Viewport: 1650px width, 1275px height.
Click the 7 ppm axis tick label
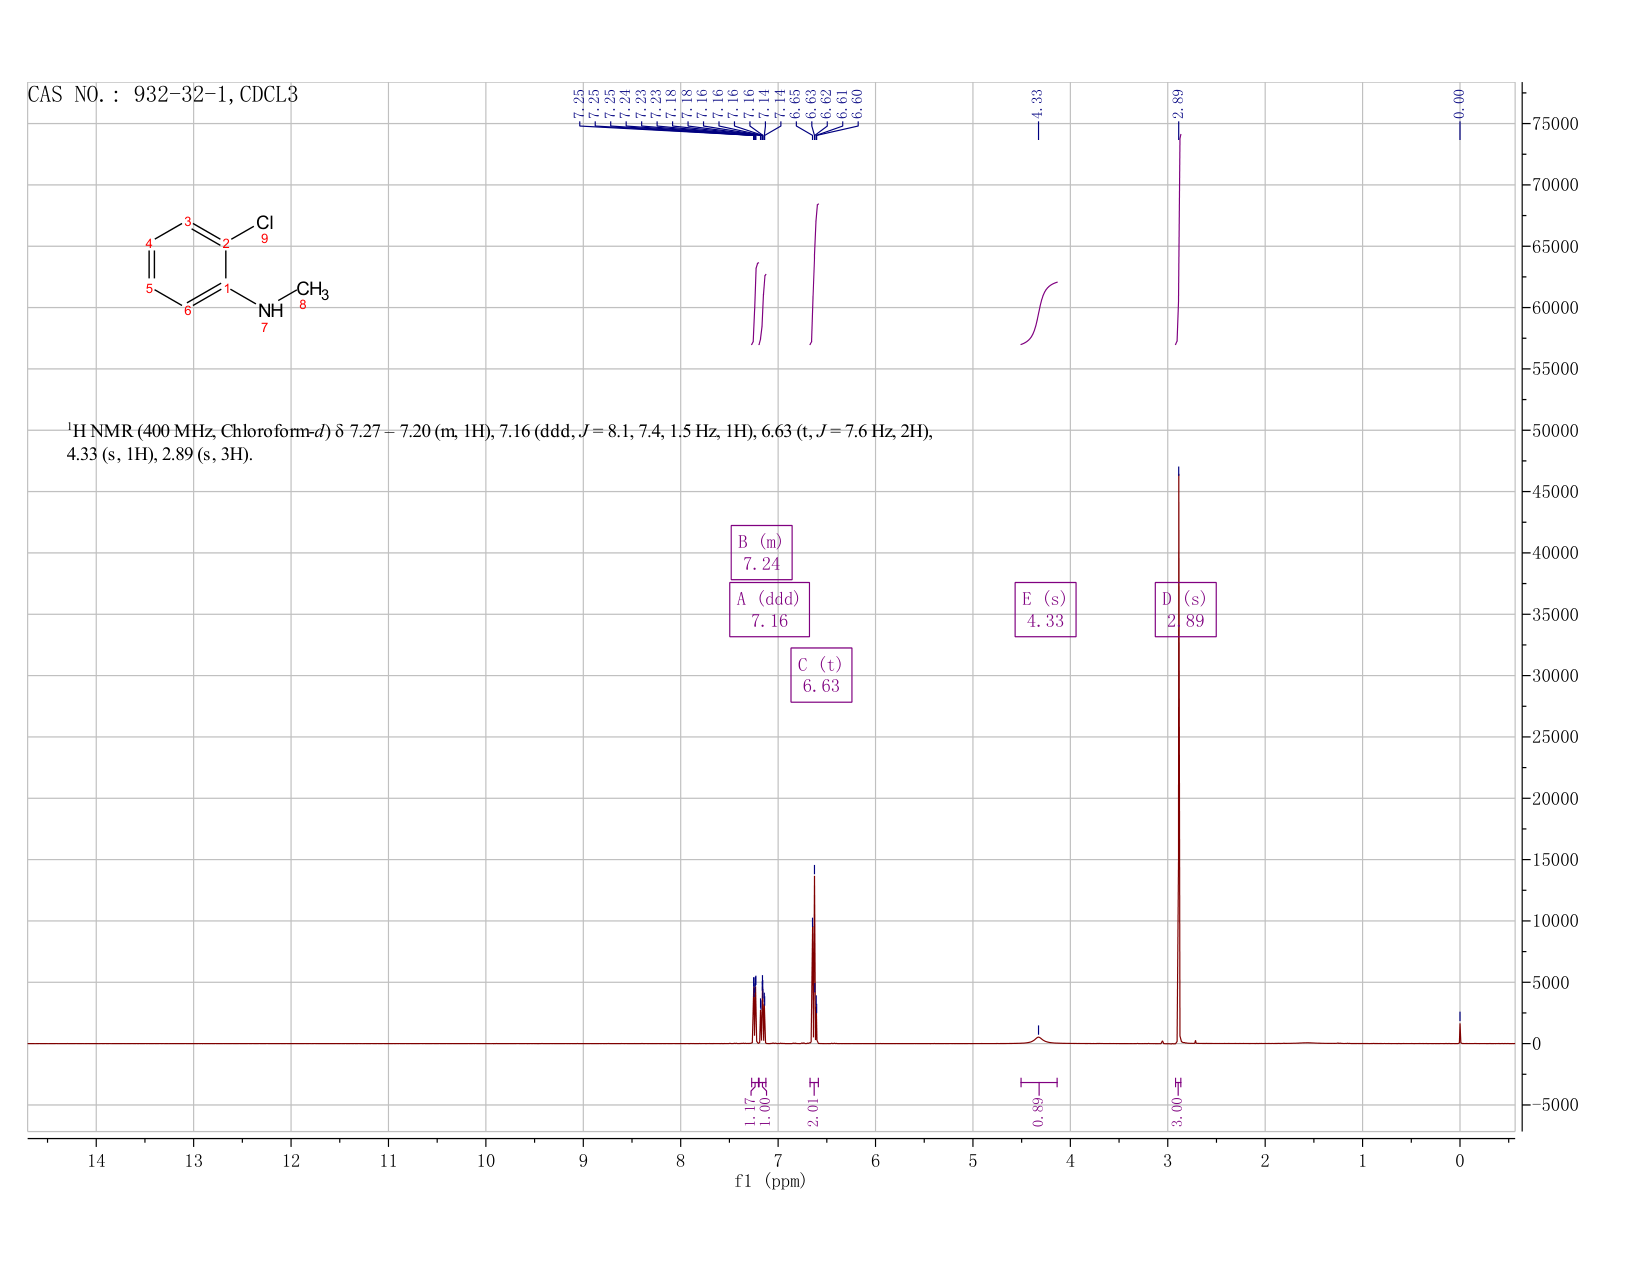tap(778, 1160)
